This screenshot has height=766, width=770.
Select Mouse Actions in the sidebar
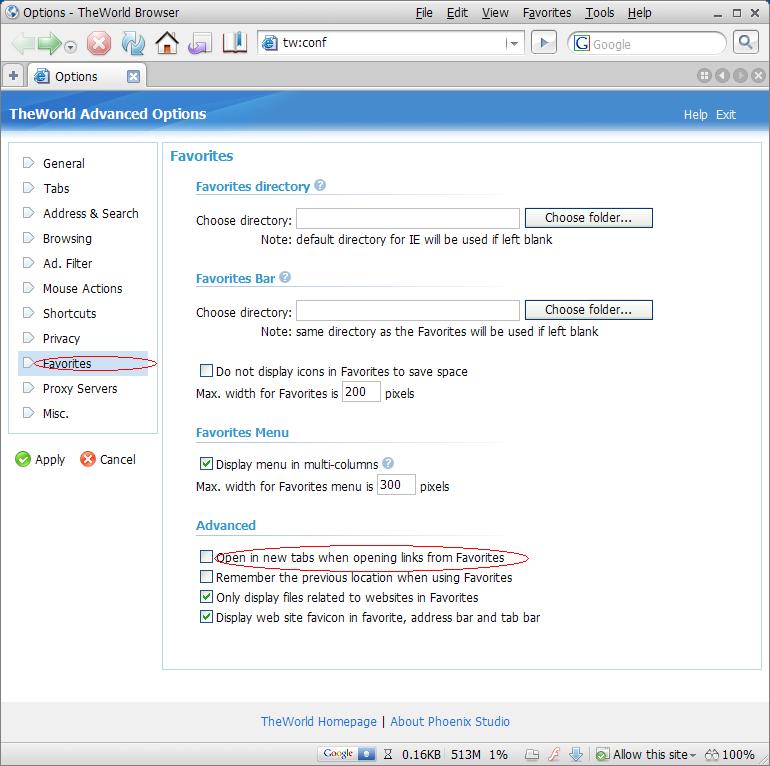[x=82, y=289]
